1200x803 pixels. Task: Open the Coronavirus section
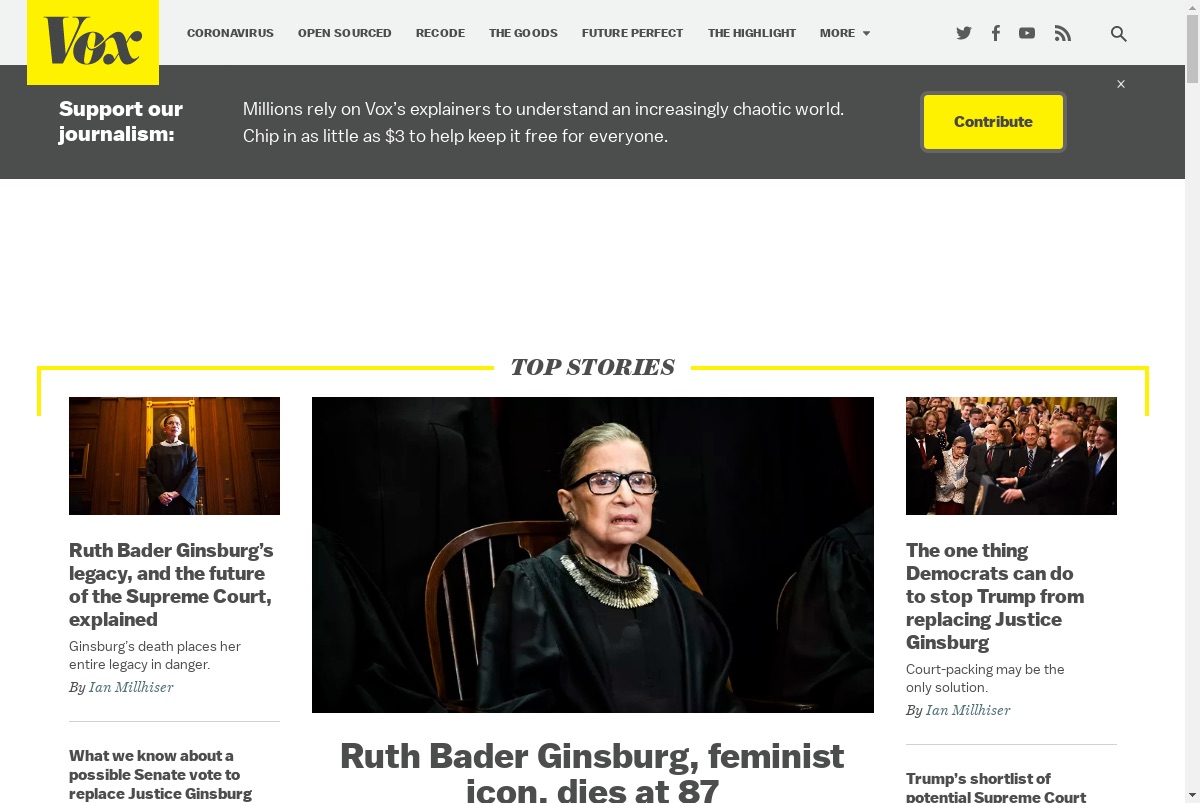pyautogui.click(x=230, y=33)
